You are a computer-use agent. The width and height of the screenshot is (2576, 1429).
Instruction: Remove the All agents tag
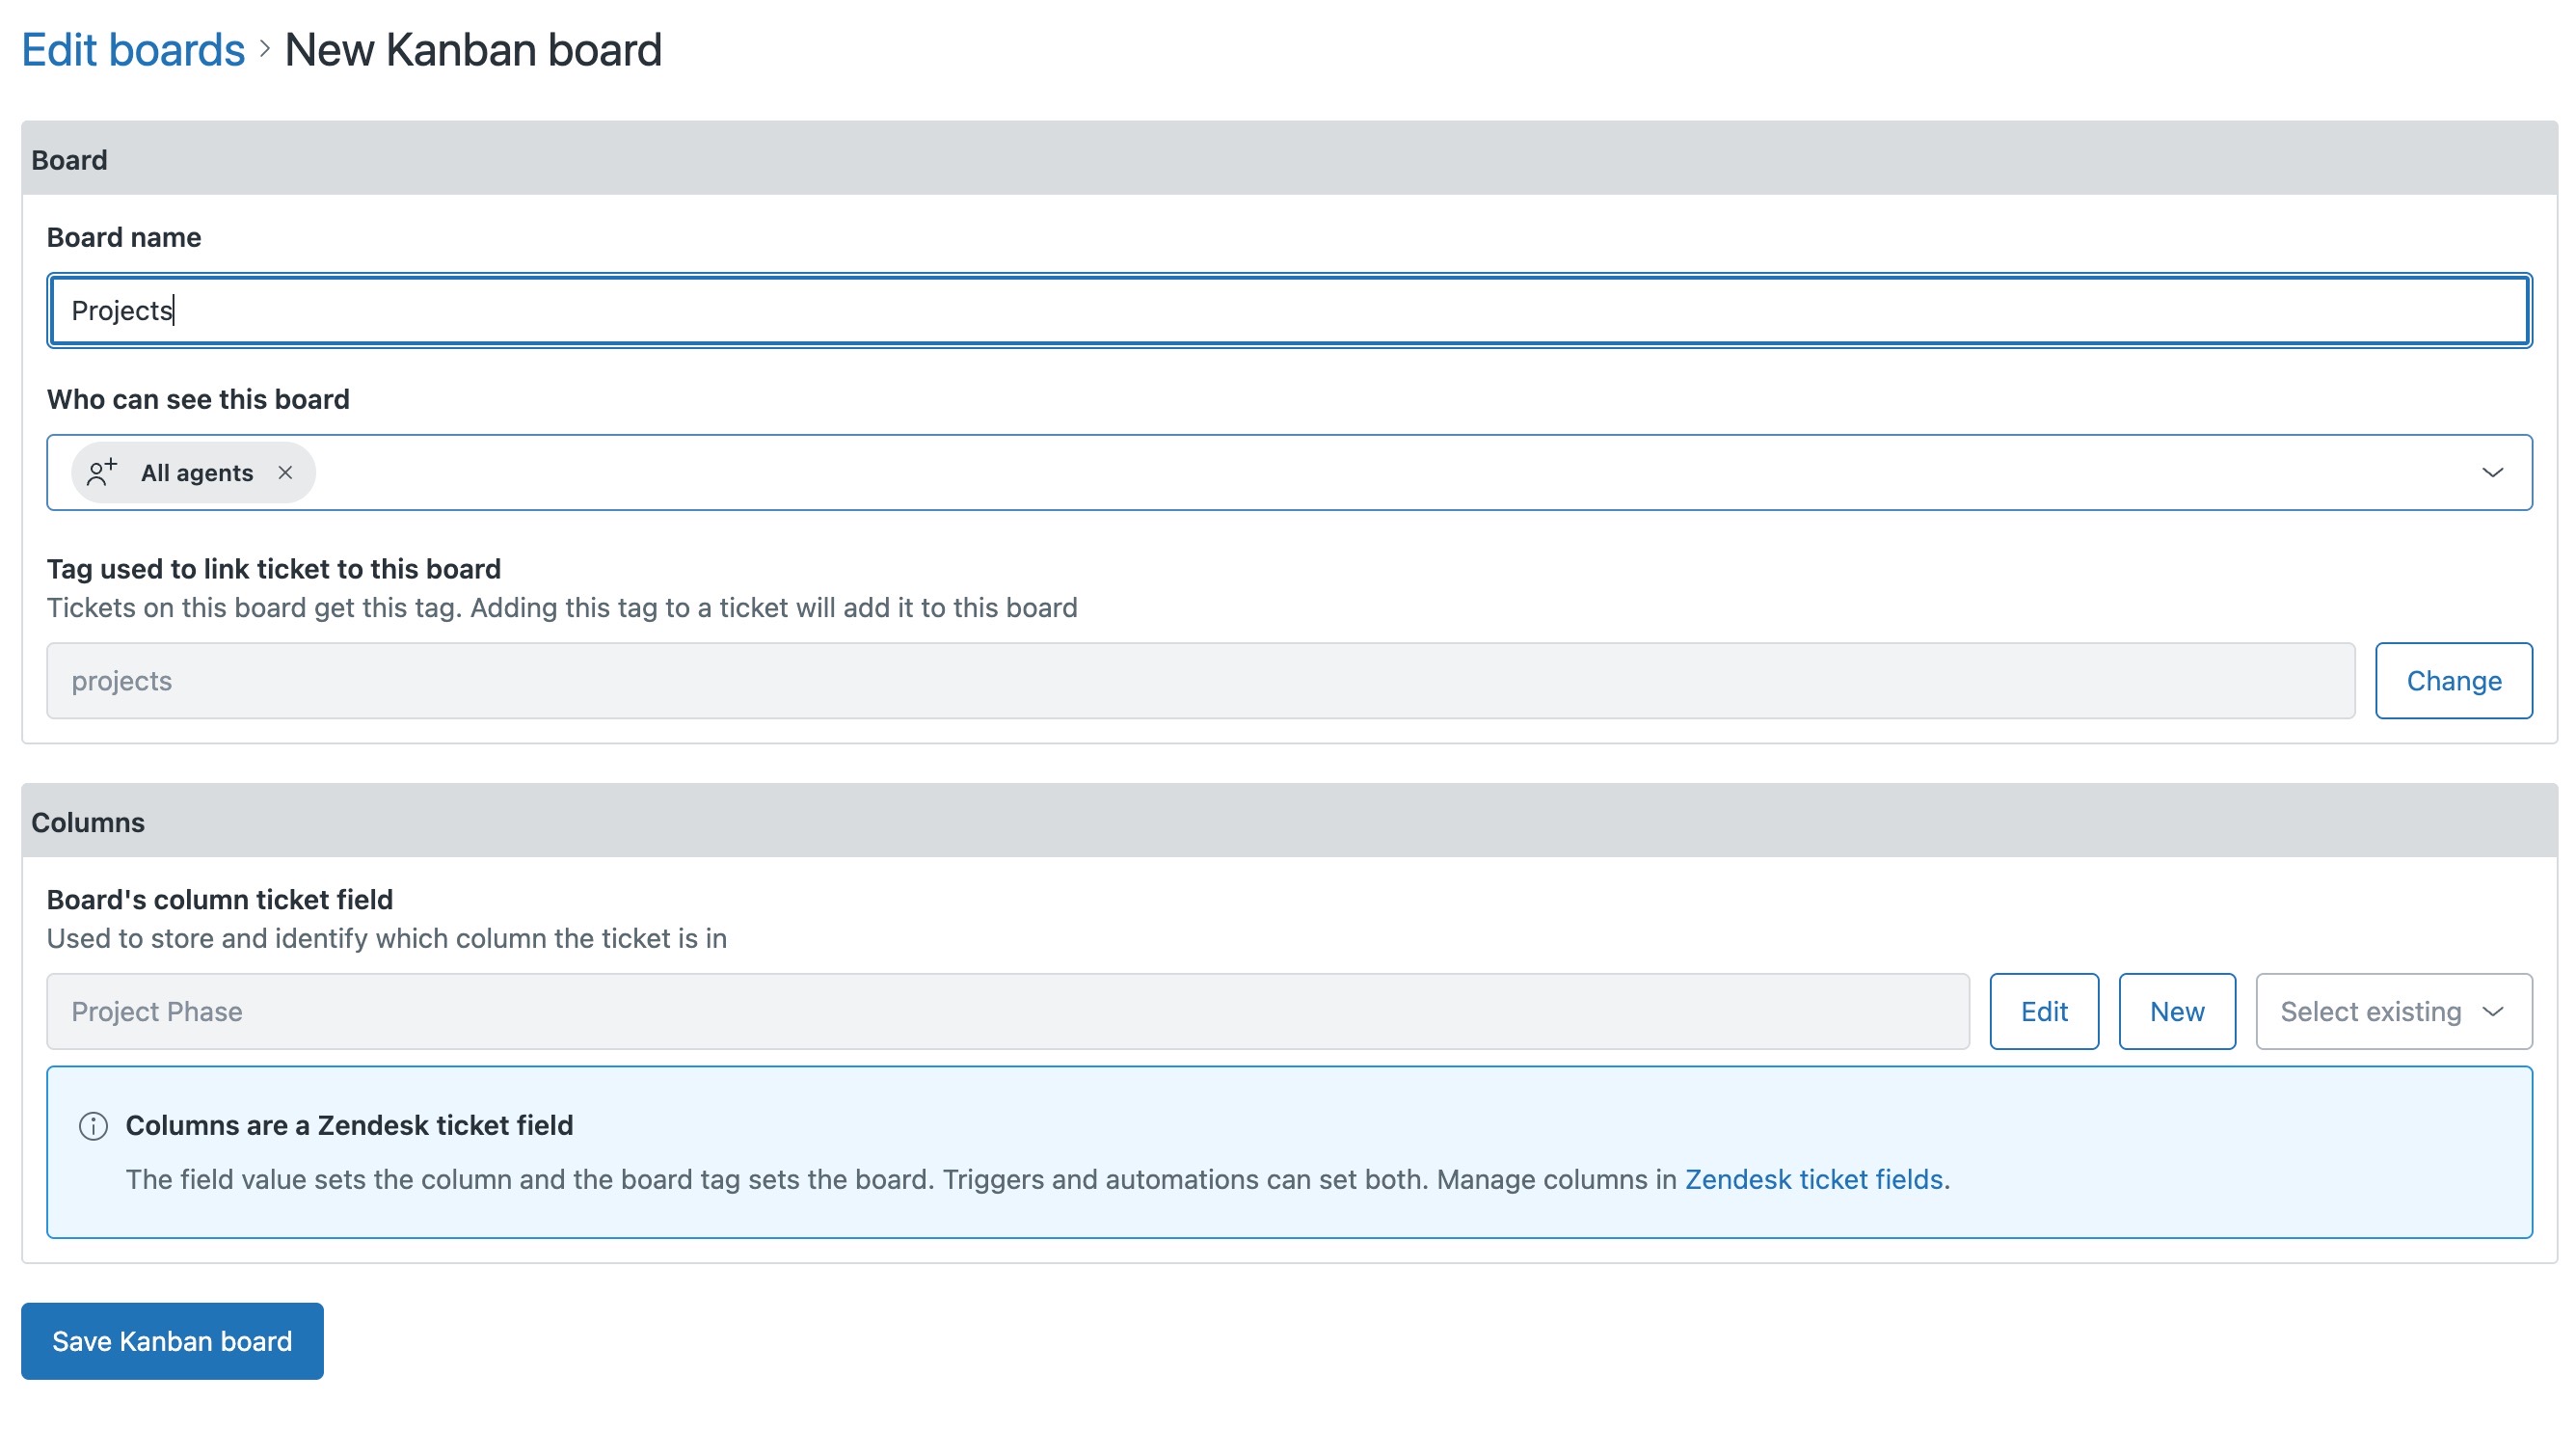[285, 472]
